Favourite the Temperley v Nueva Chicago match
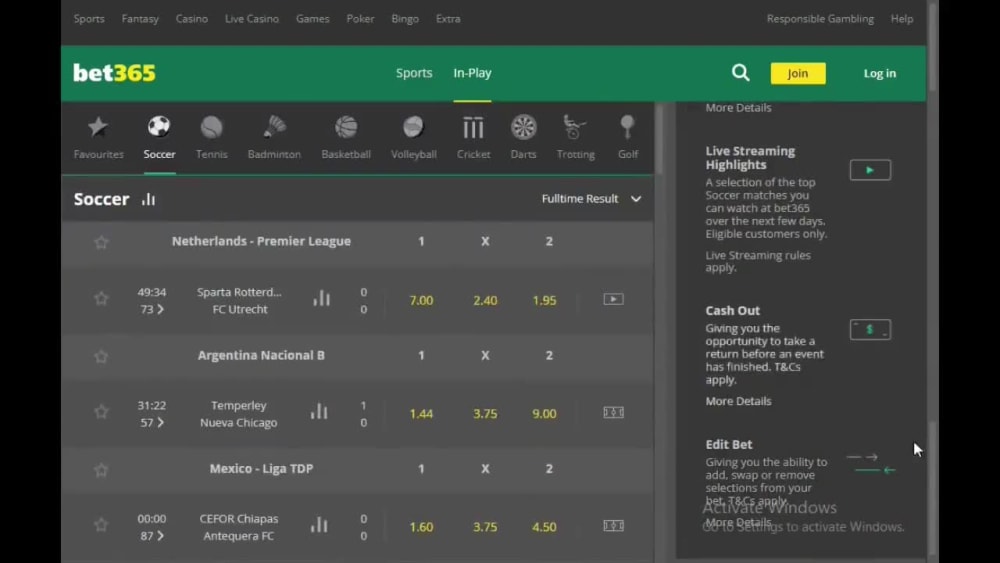The image size is (1000, 563). click(x=101, y=412)
